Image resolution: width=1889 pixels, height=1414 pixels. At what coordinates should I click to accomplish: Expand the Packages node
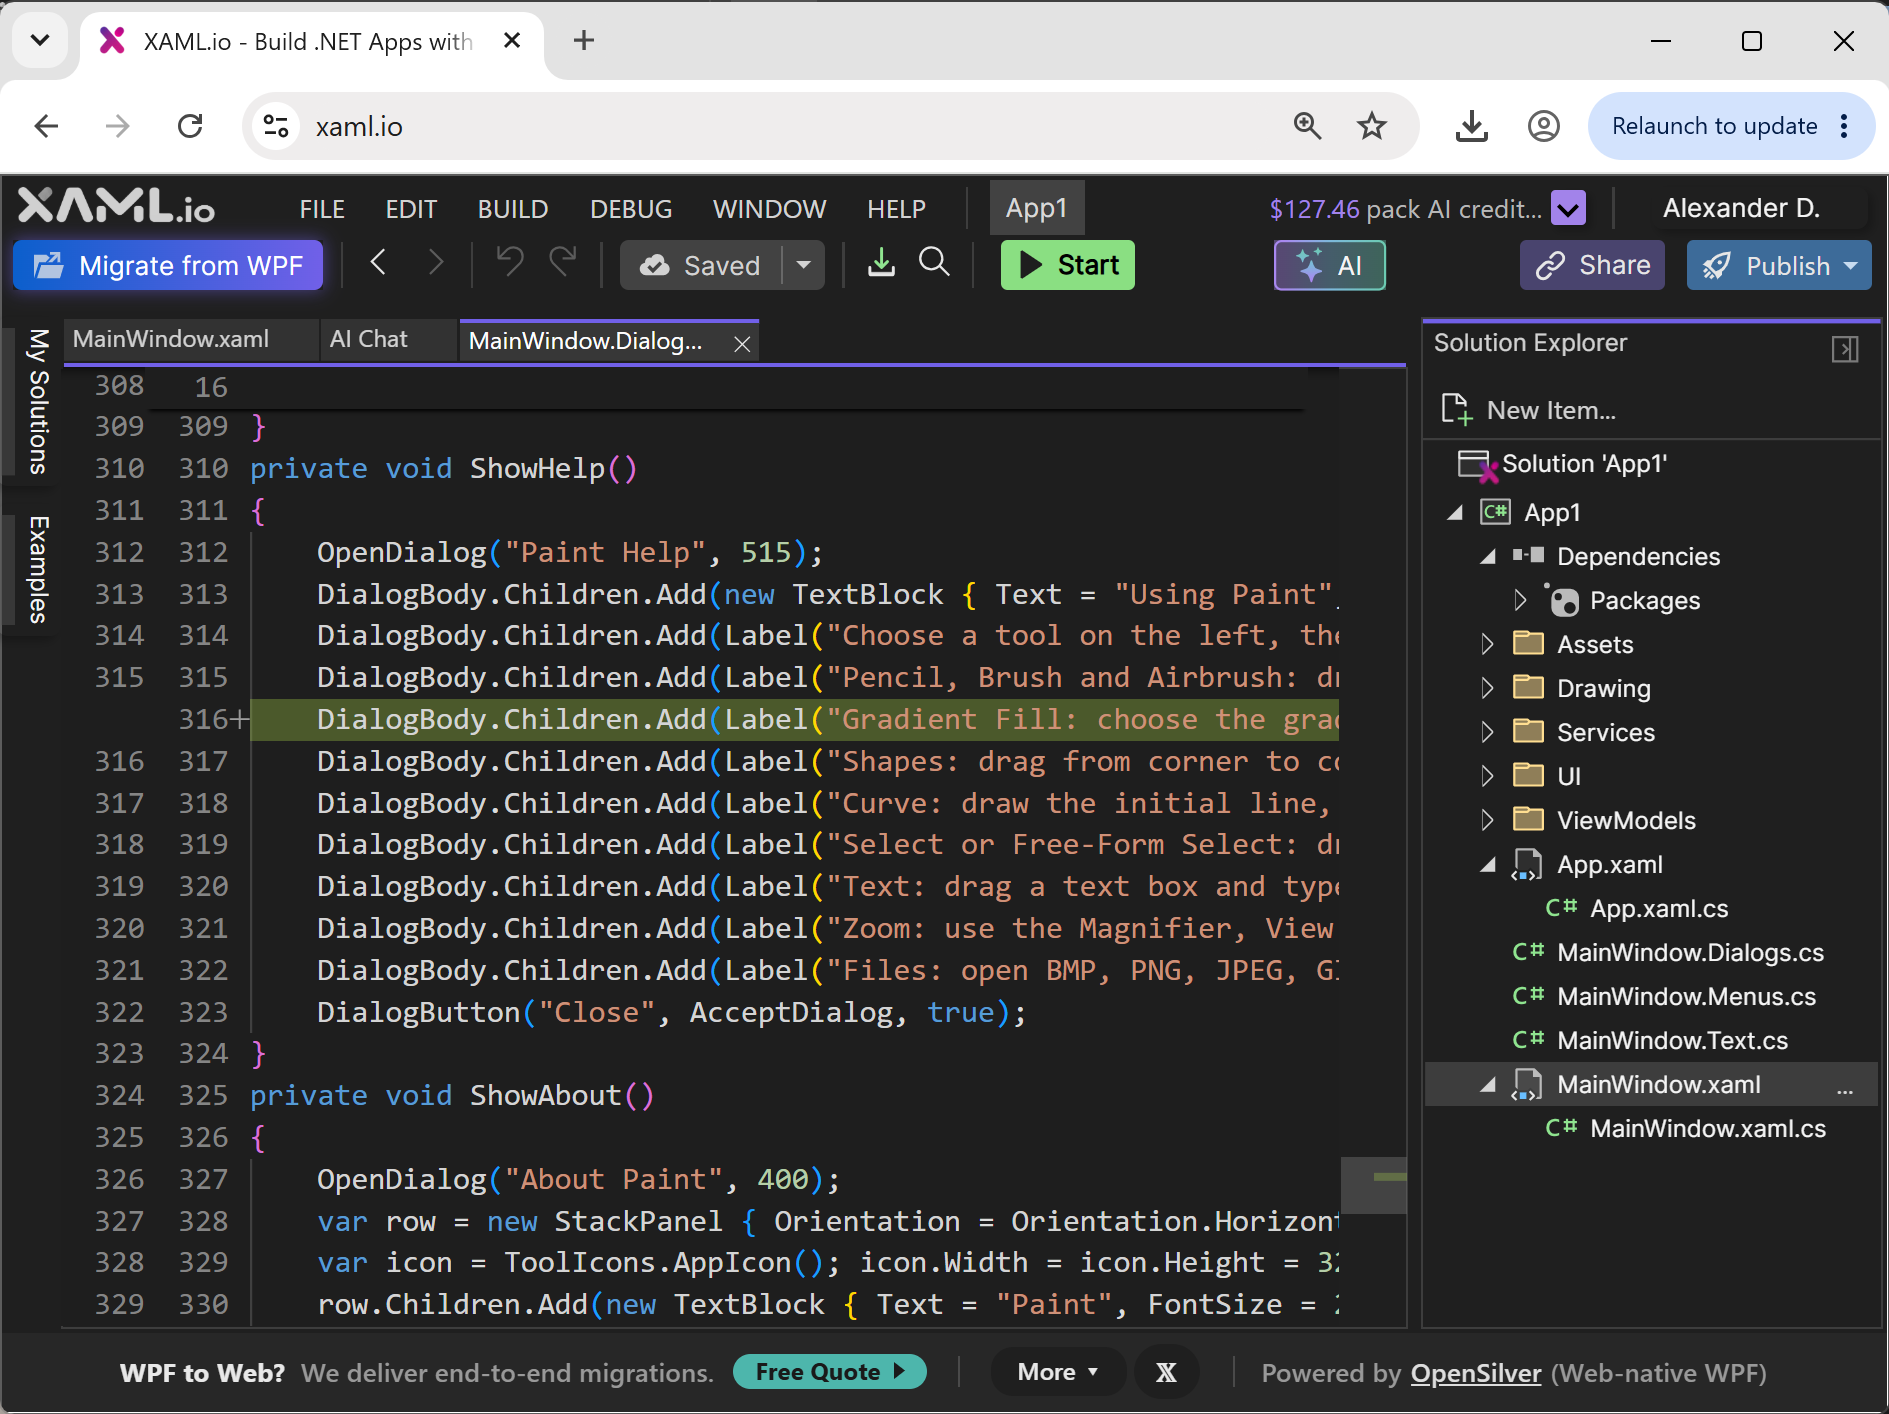click(1521, 600)
